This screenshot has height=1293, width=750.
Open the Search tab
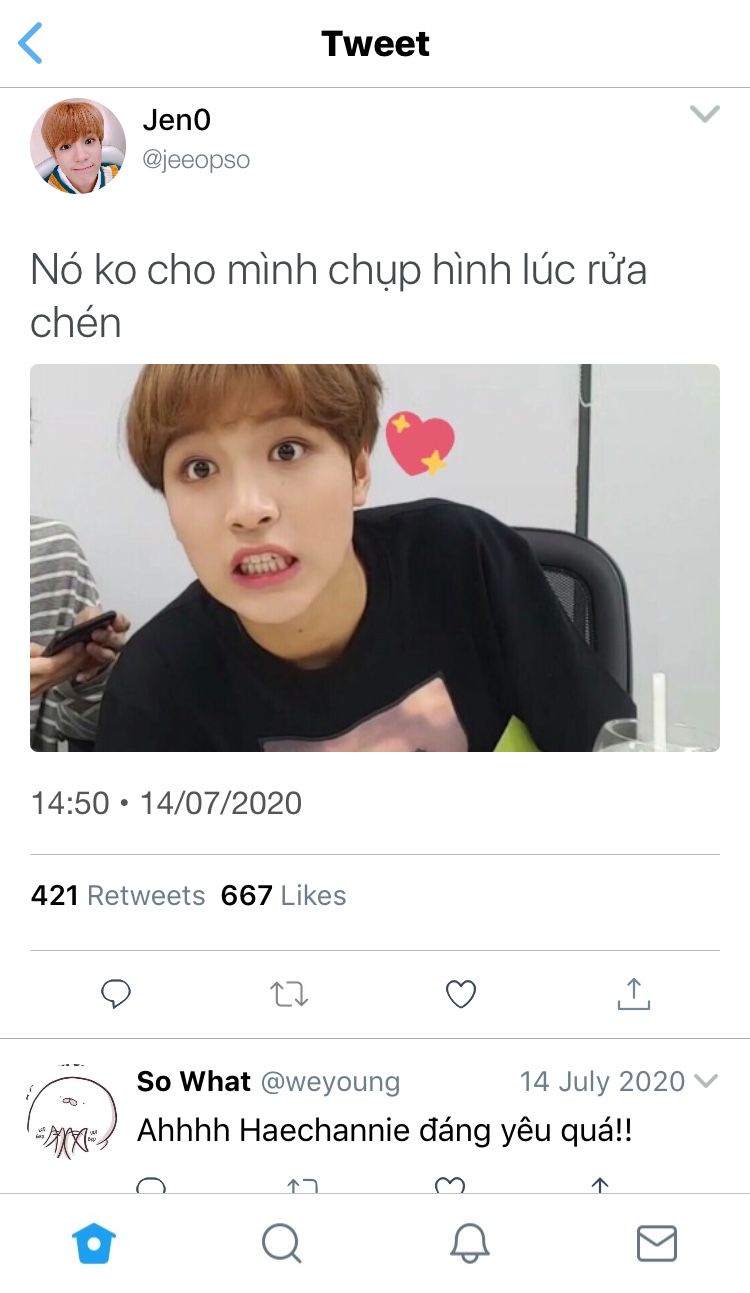pyautogui.click(x=281, y=1243)
